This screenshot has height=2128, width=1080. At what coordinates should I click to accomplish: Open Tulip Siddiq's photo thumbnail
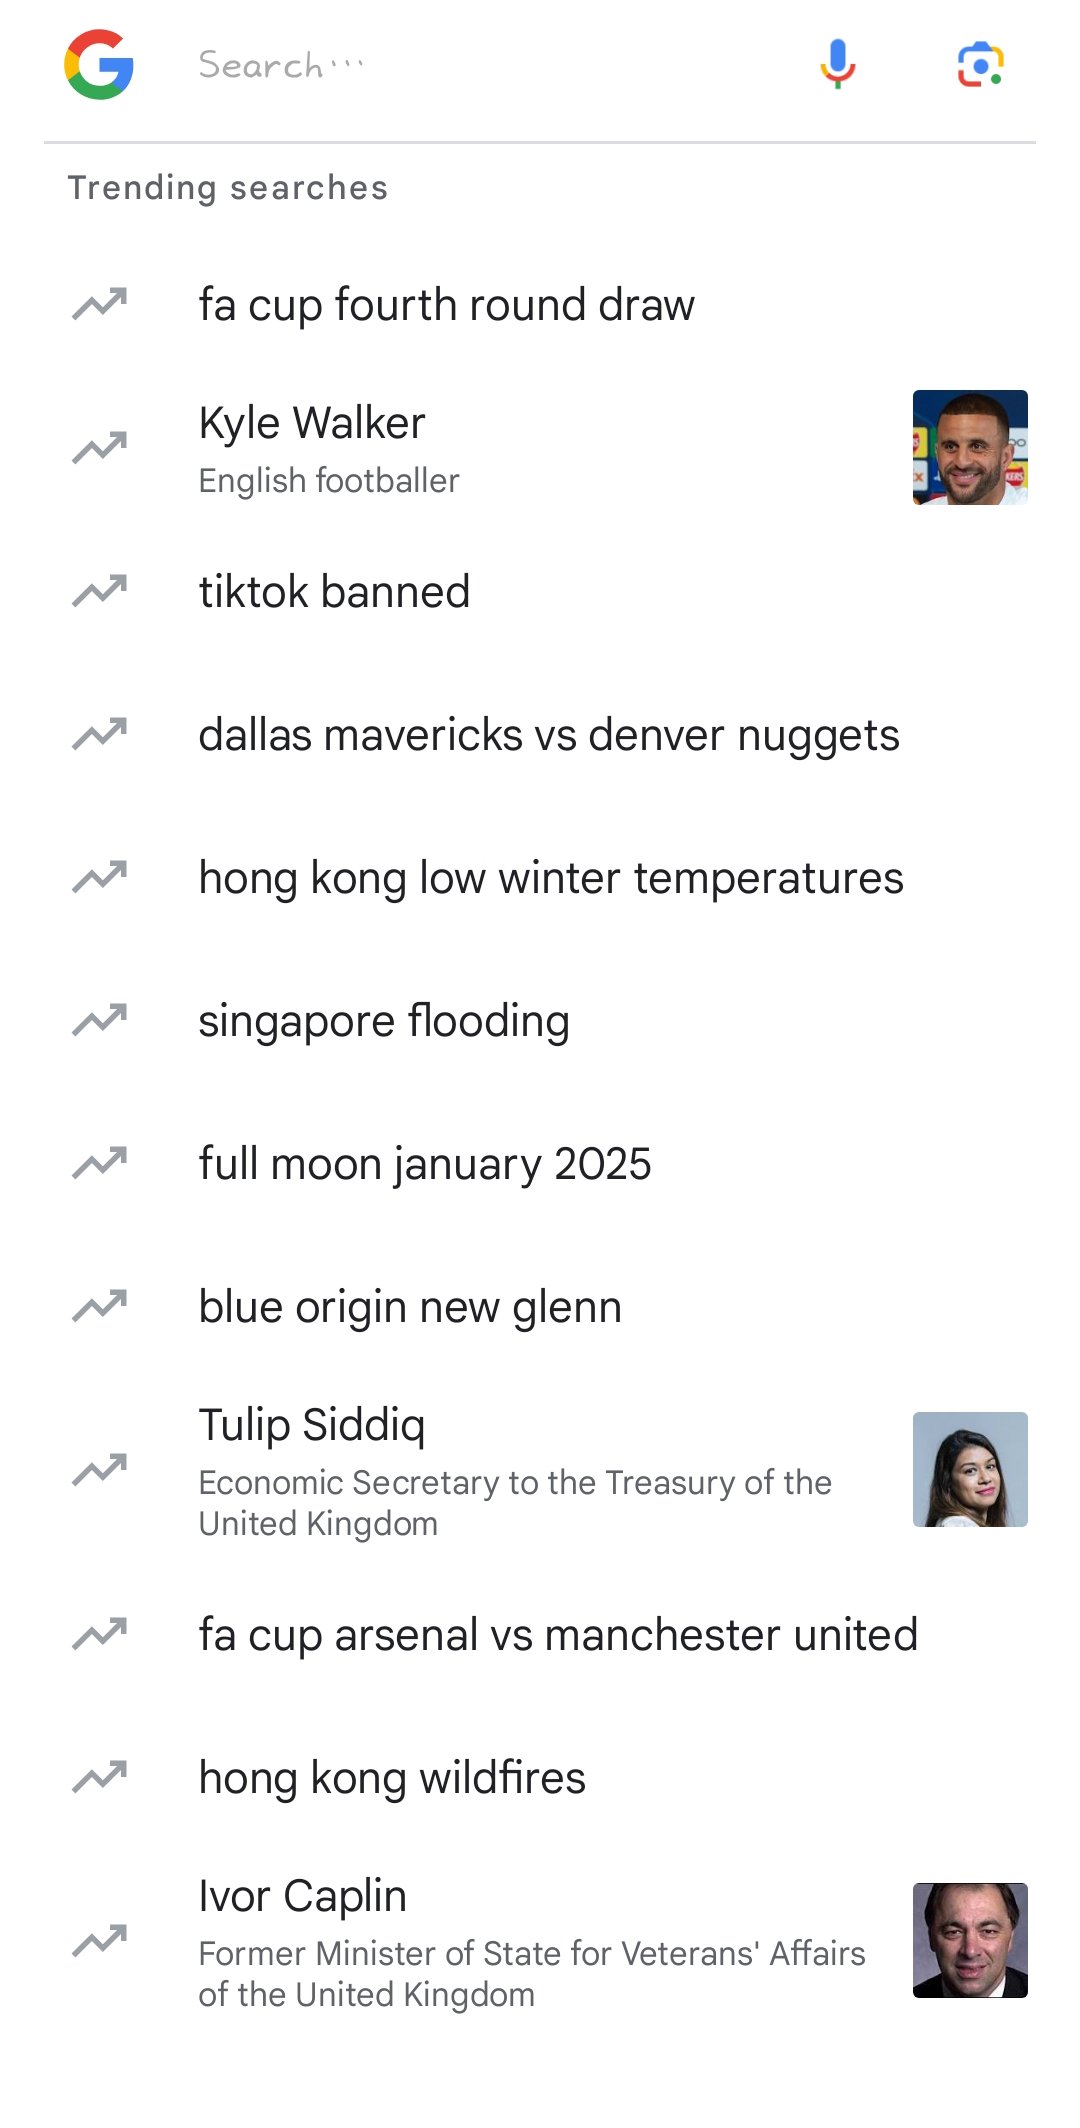coord(970,1469)
